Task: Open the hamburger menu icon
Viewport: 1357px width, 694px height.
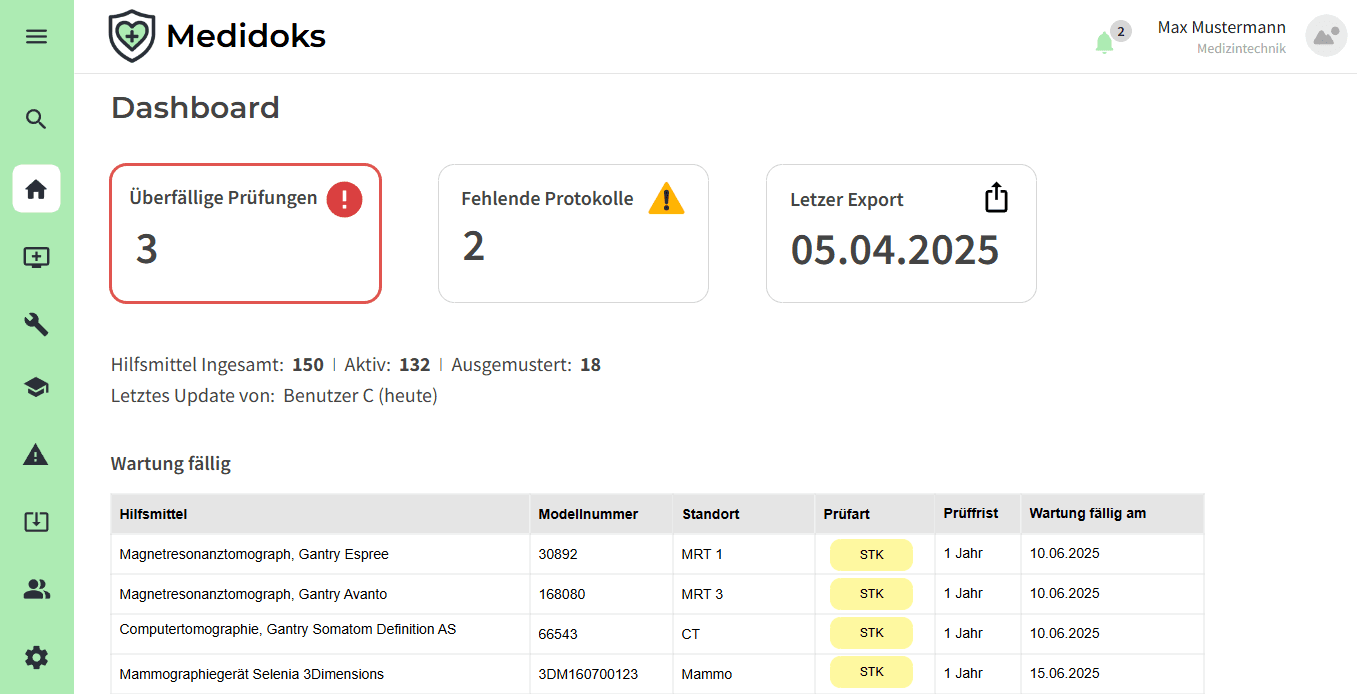Action: pos(36,37)
